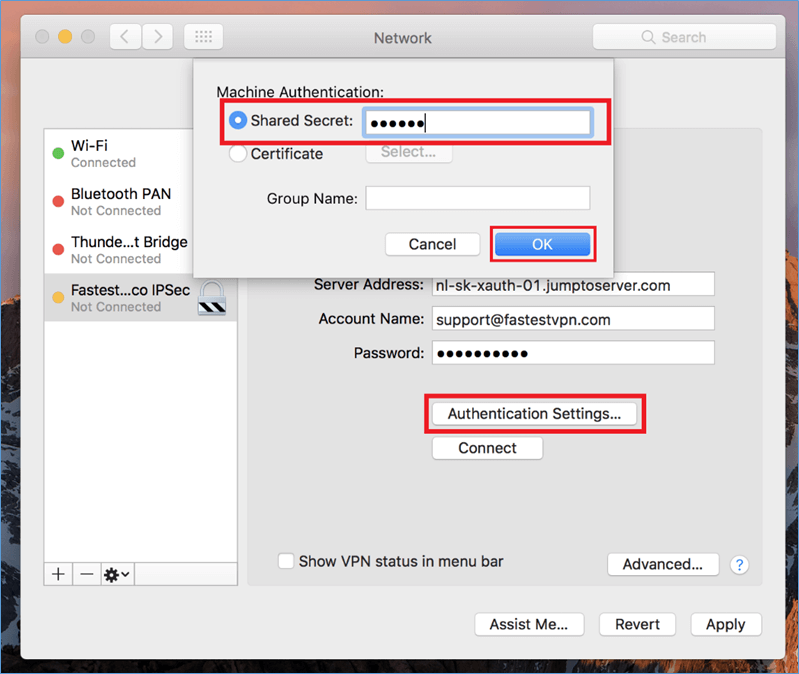Click the Machine Authentication: label
The image size is (799, 674).
(x=300, y=92)
